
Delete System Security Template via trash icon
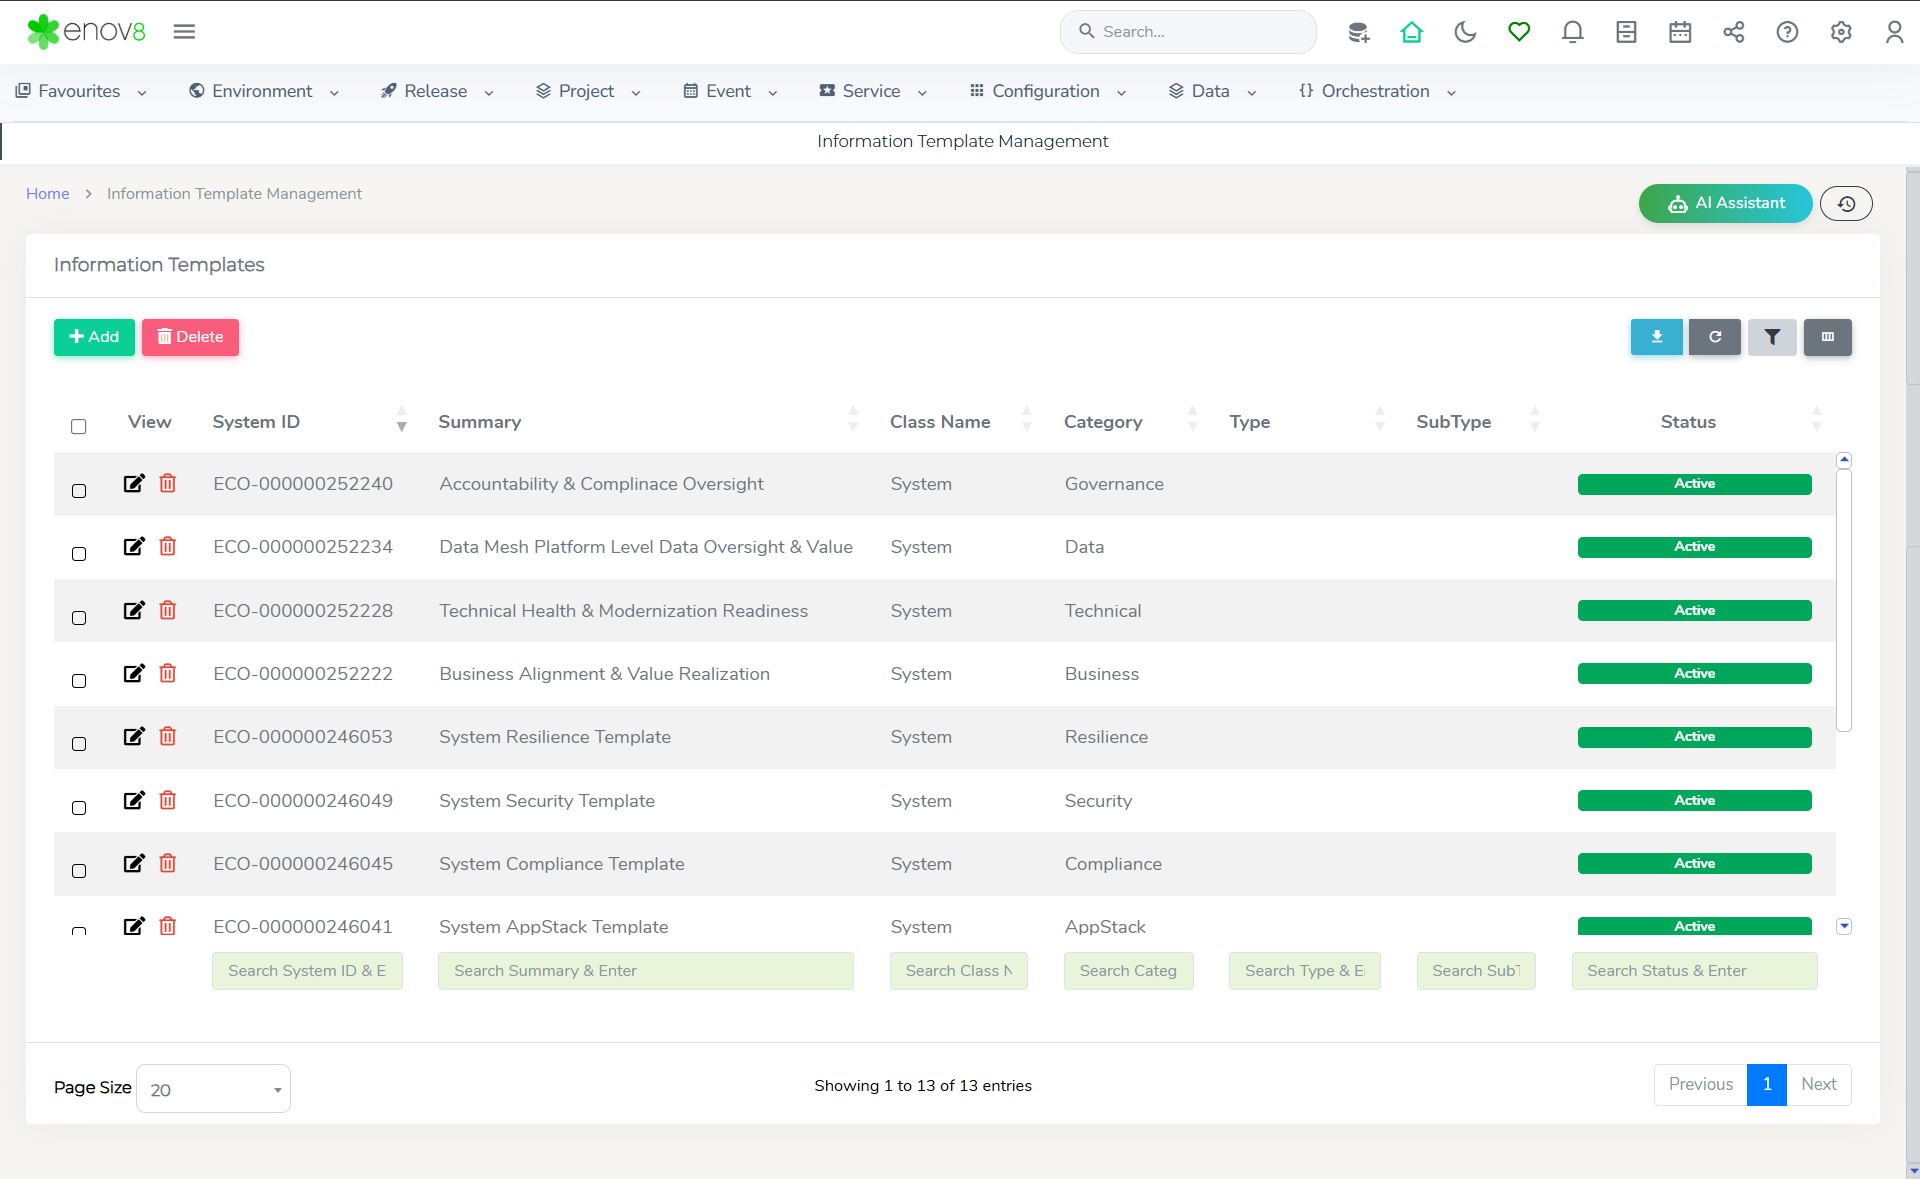168,800
